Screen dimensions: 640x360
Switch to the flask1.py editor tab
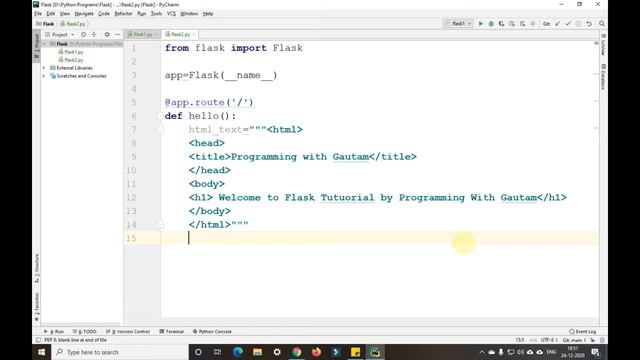tap(141, 34)
